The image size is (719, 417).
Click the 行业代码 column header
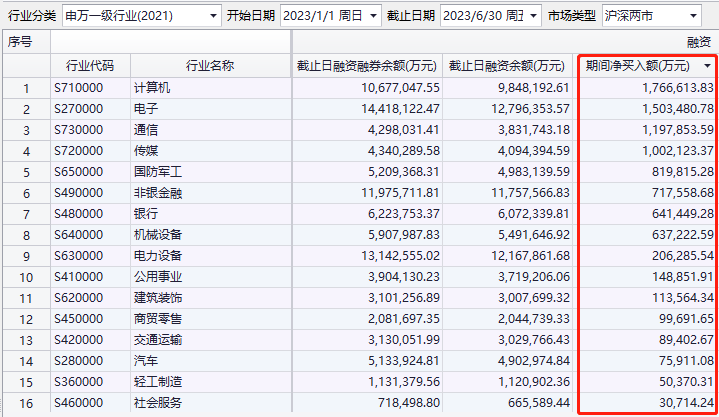coord(89,66)
